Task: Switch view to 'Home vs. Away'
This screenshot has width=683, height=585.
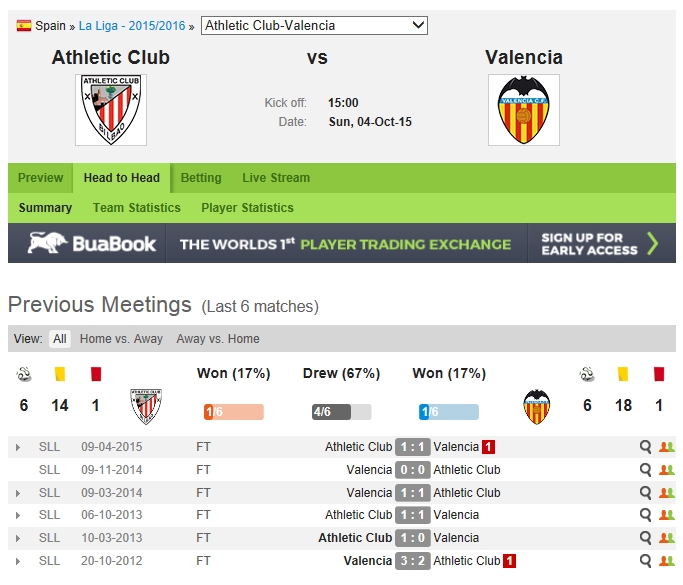Action: (121, 339)
